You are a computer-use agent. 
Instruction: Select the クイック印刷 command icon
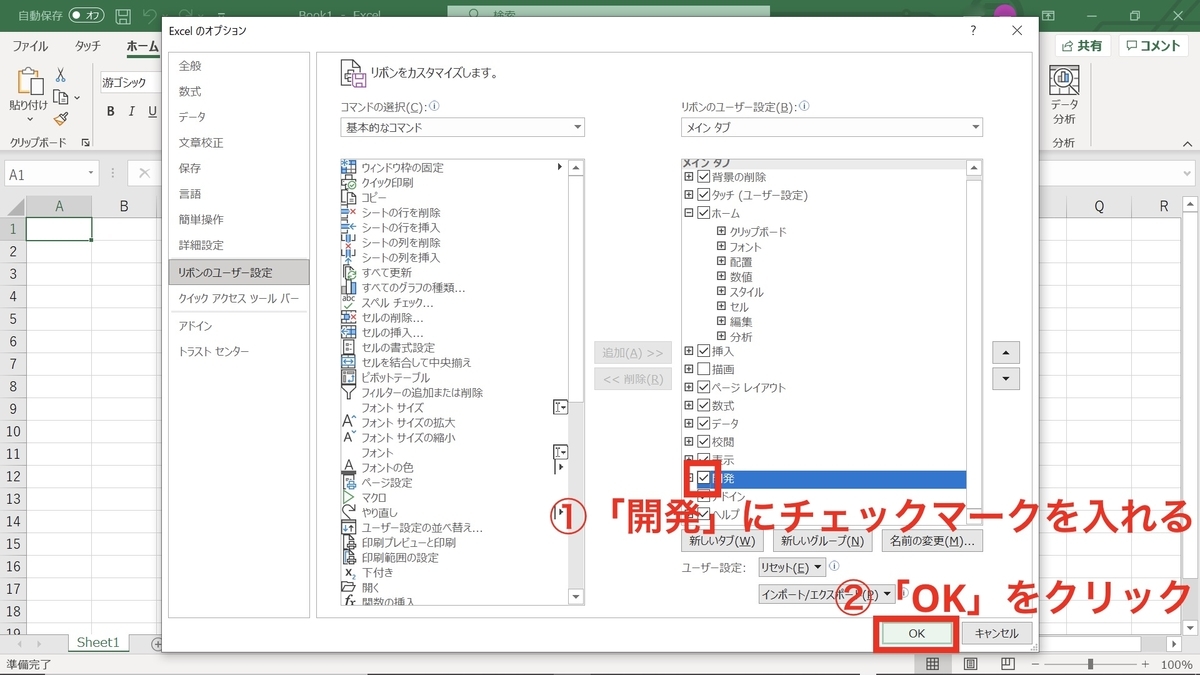point(349,183)
